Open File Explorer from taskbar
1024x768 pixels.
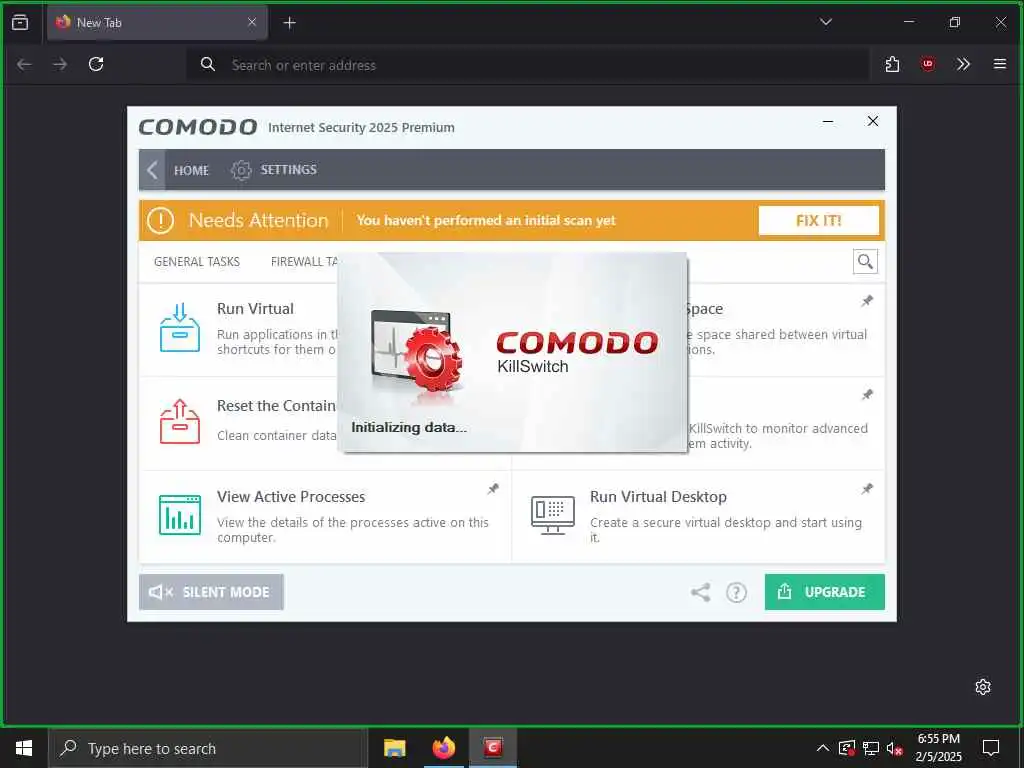tap(394, 748)
